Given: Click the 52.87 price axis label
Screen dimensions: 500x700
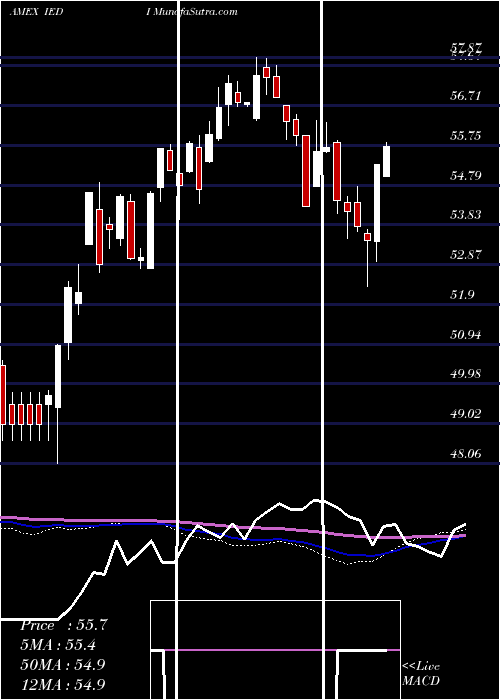Looking at the screenshot, I should [x=466, y=255].
